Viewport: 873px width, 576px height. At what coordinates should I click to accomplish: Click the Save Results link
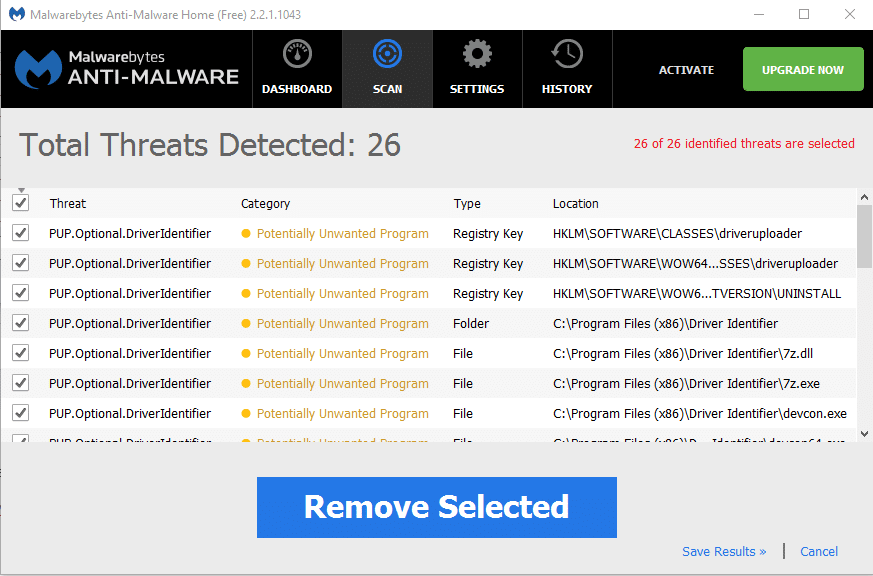tap(724, 552)
